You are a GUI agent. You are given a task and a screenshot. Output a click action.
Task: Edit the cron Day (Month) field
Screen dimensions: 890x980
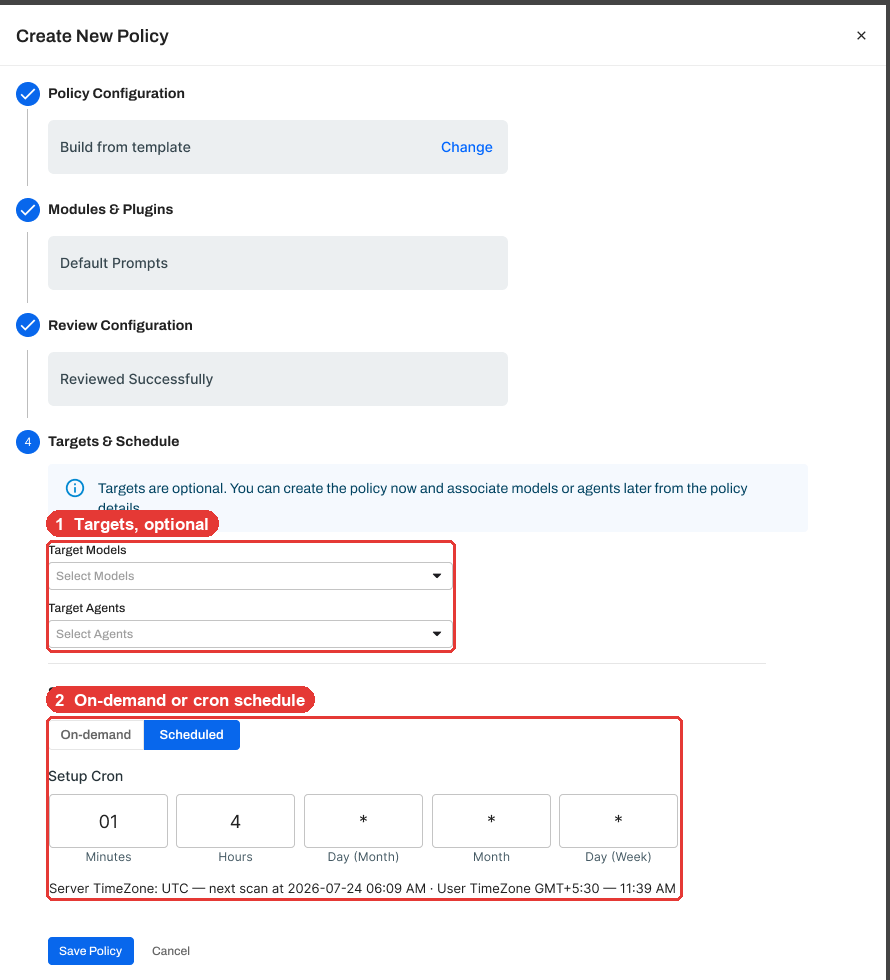click(x=363, y=821)
